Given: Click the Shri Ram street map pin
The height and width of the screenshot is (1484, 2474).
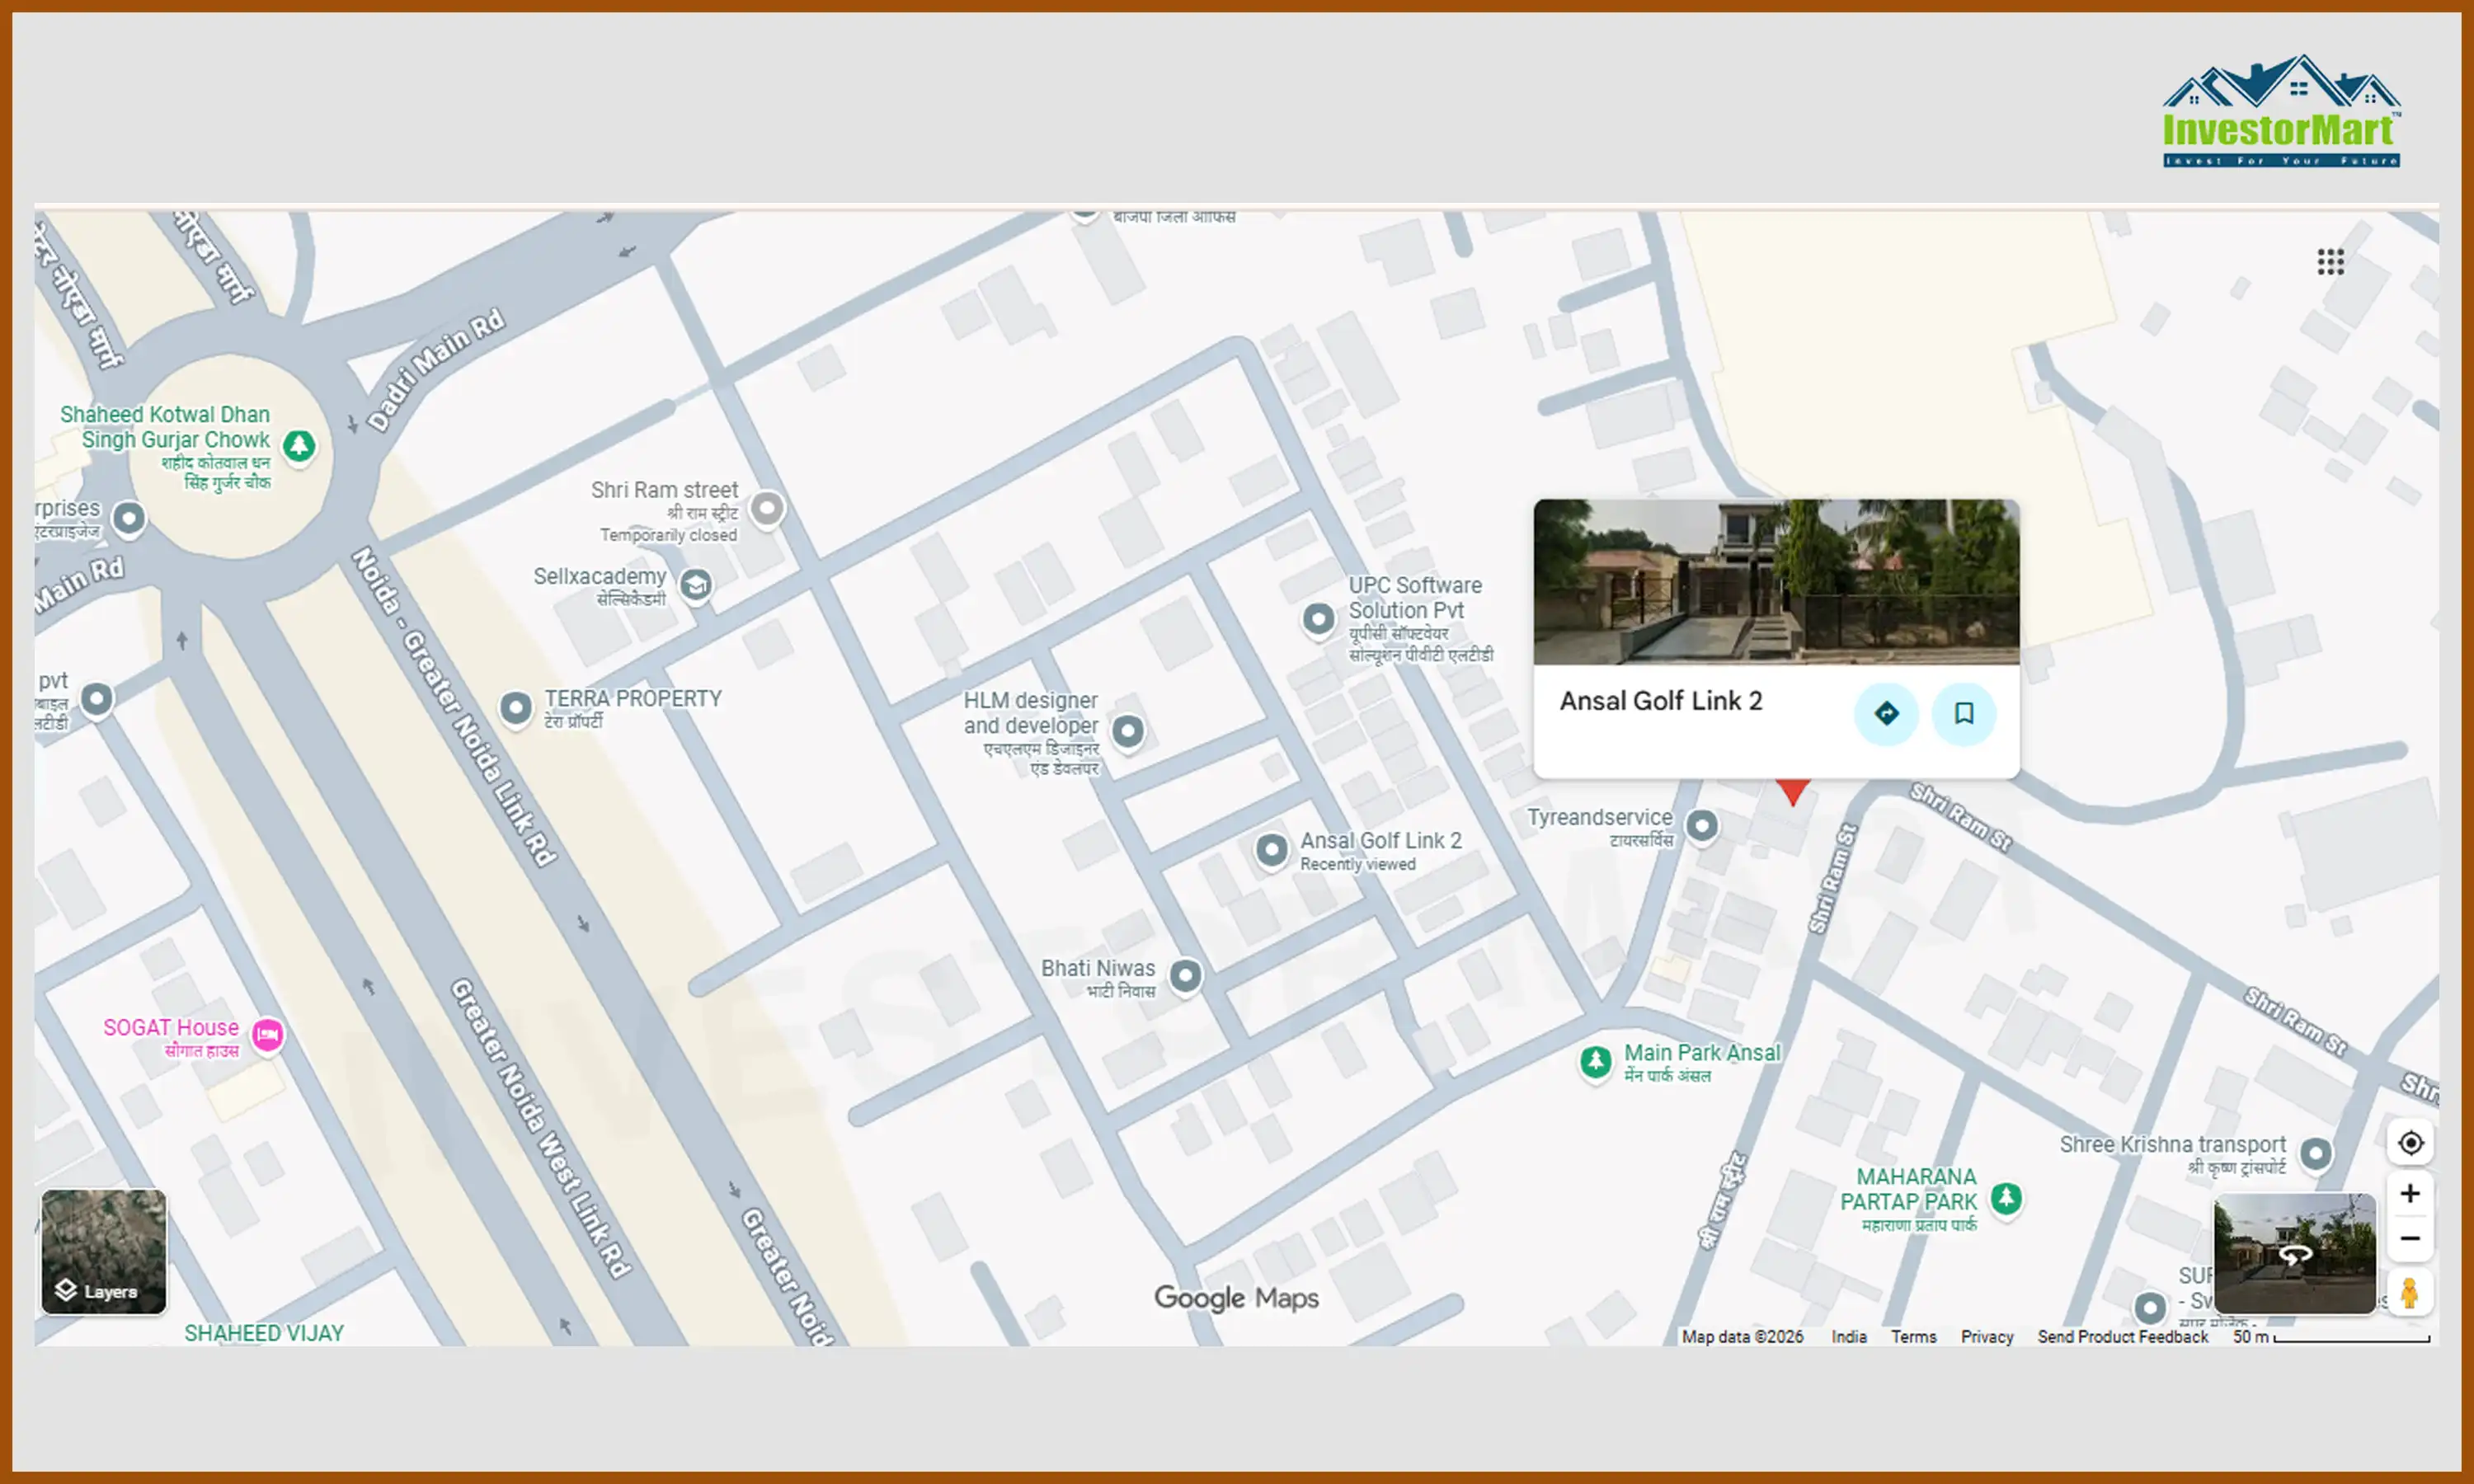Looking at the screenshot, I should tap(767, 508).
